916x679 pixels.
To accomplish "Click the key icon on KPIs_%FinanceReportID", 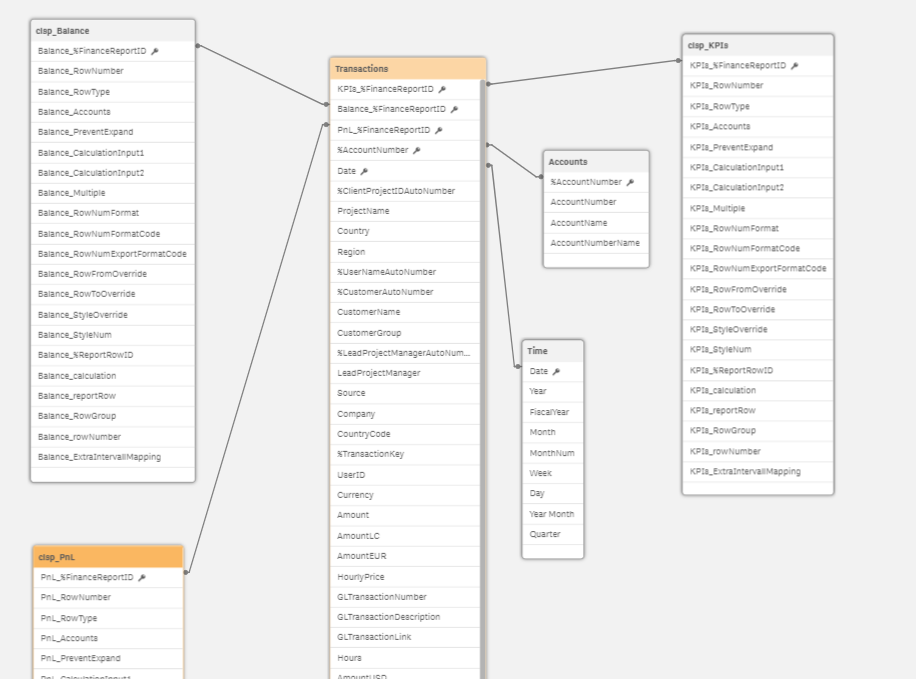I will click(x=797, y=65).
